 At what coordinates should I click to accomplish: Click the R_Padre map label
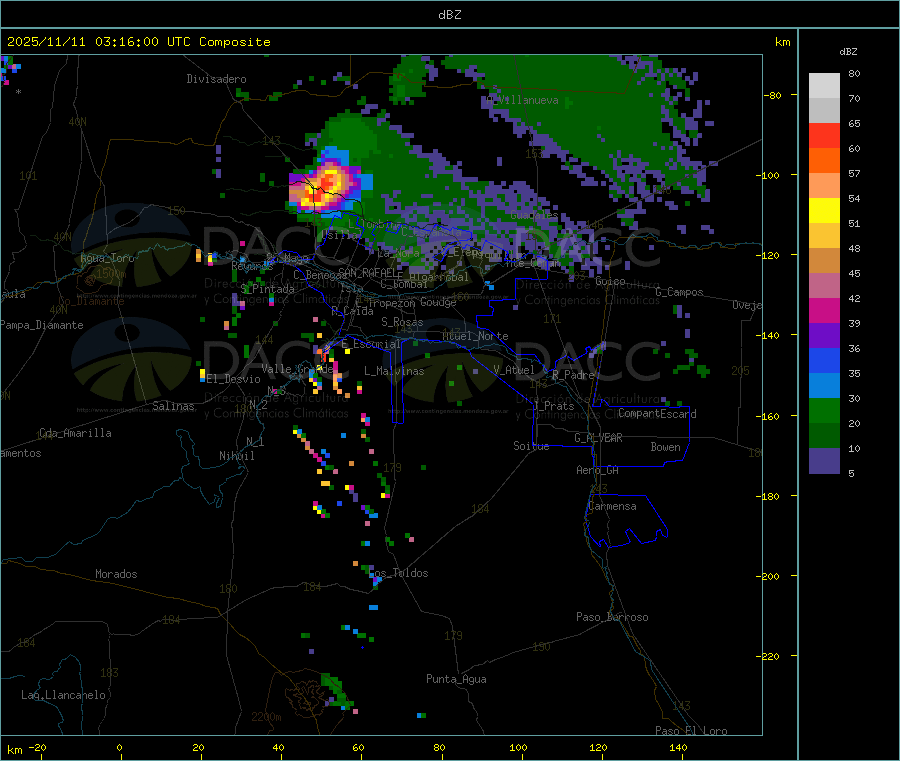573,375
